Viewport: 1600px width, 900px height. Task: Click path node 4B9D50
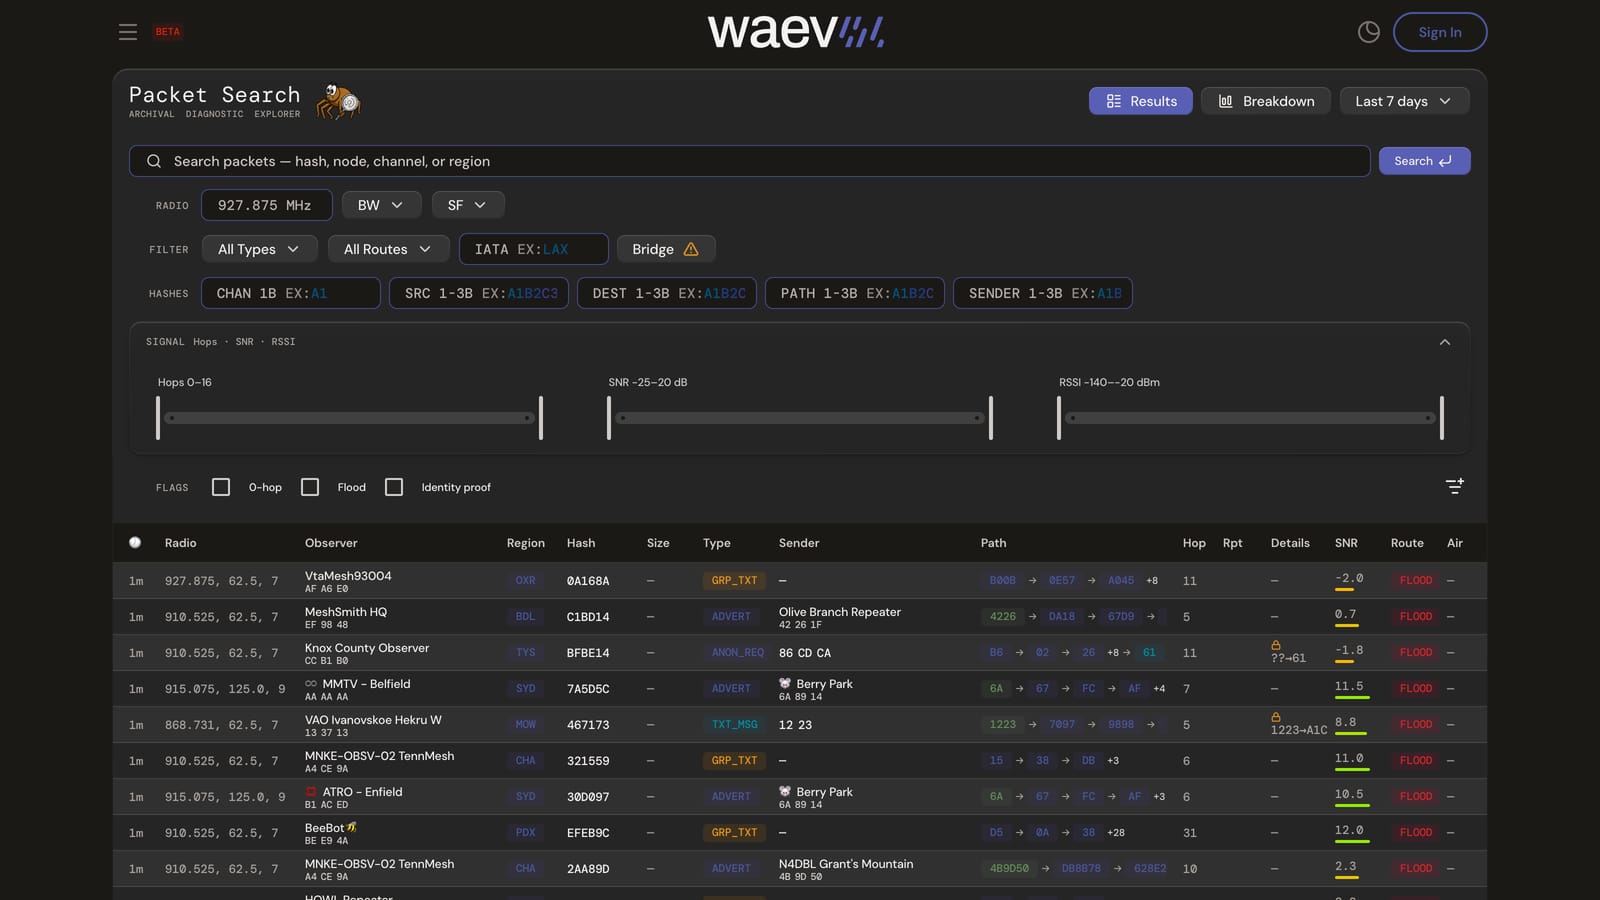[1009, 868]
